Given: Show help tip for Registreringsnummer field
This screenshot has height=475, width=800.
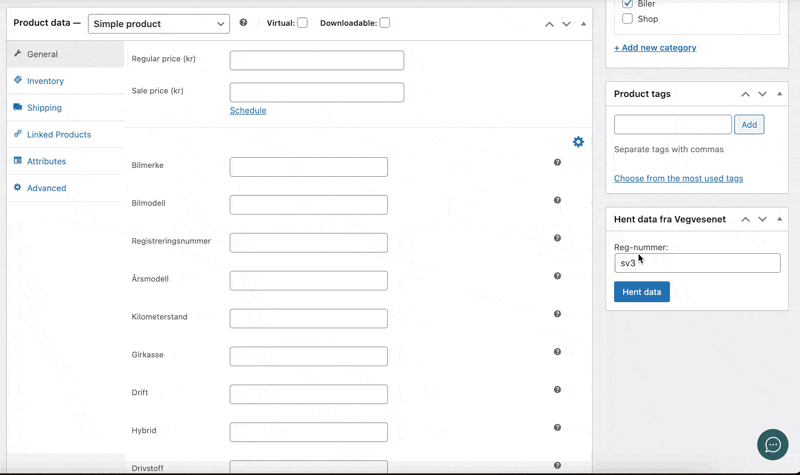Looking at the screenshot, I should [x=557, y=238].
